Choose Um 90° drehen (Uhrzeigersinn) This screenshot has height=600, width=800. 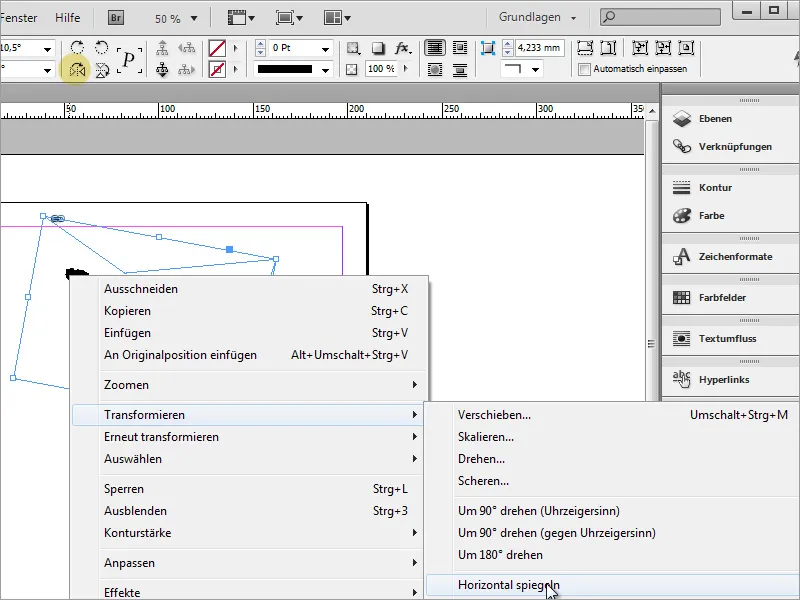[x=612, y=511]
